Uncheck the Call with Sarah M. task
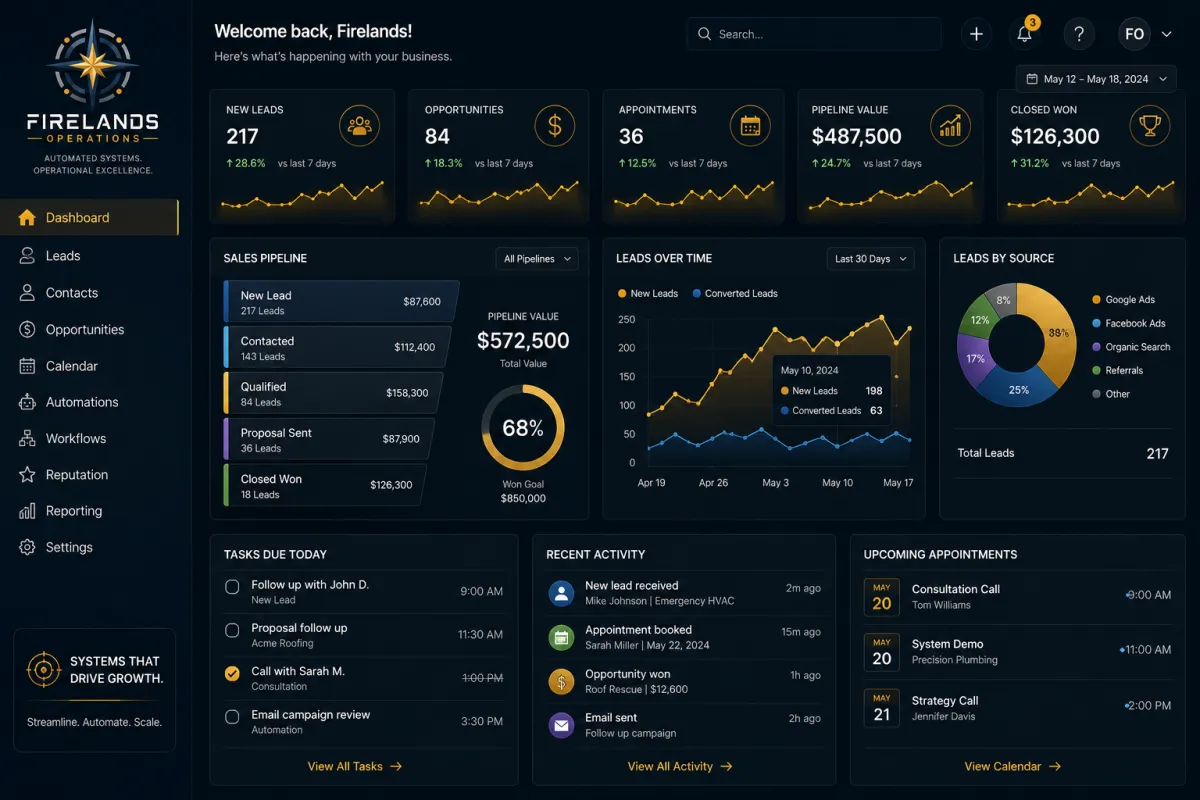This screenshot has width=1200, height=800. coord(232,674)
